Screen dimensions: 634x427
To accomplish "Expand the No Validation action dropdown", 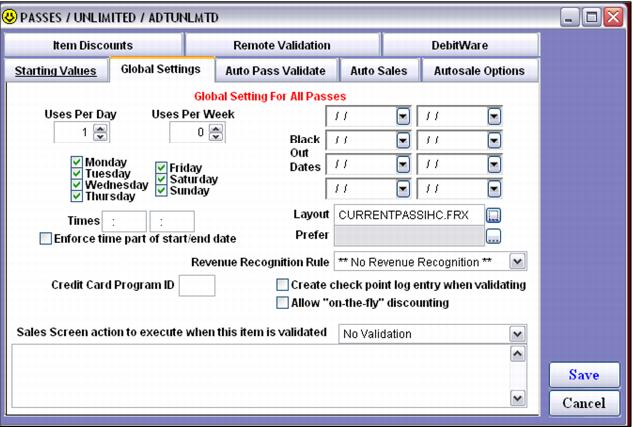I will tap(516, 333).
